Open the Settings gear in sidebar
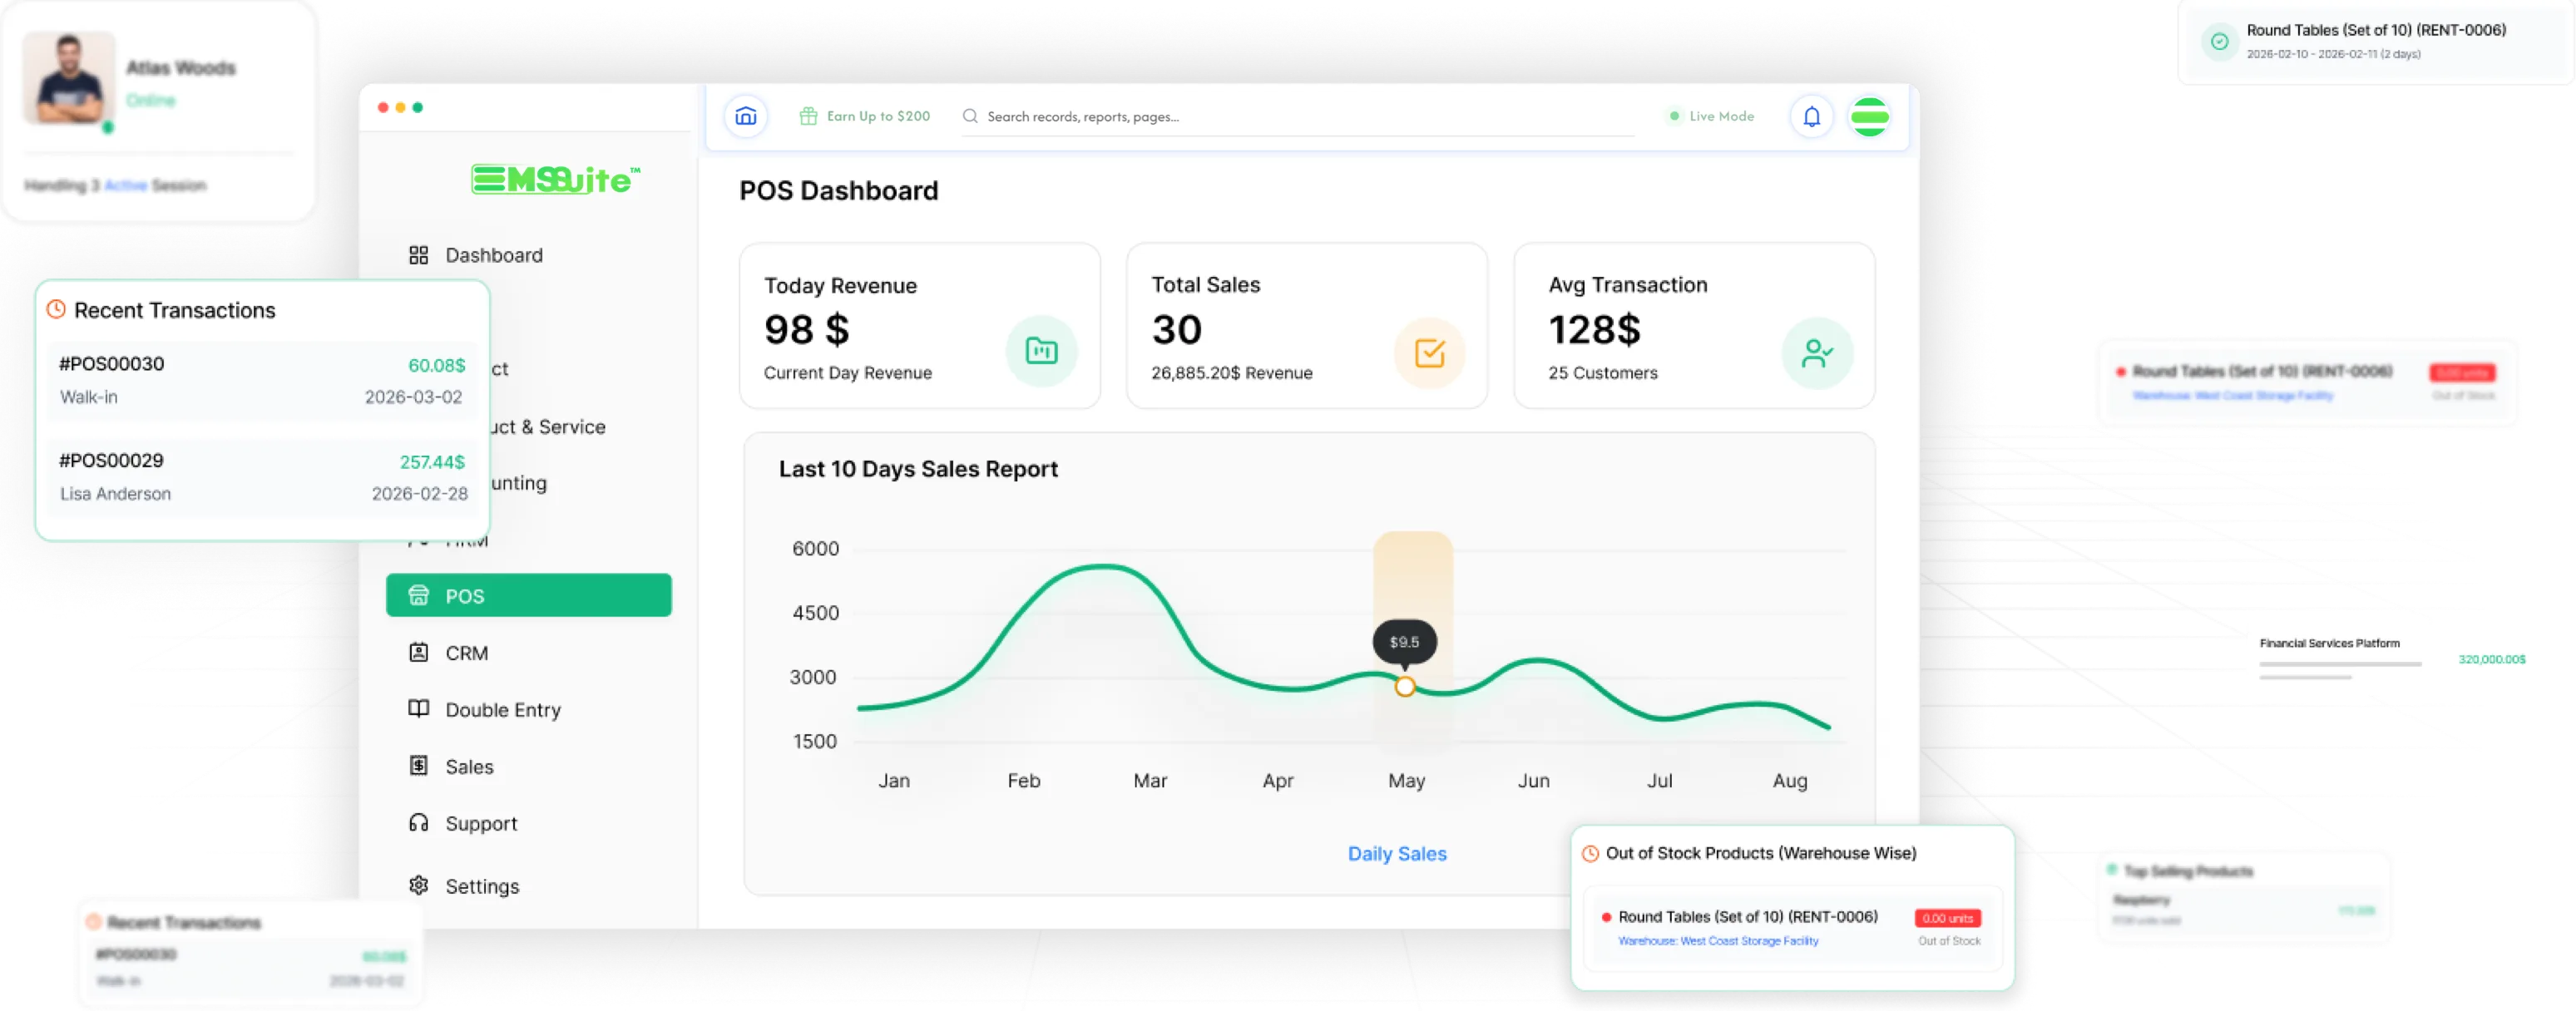Viewport: 2576px width, 1011px height. point(418,885)
